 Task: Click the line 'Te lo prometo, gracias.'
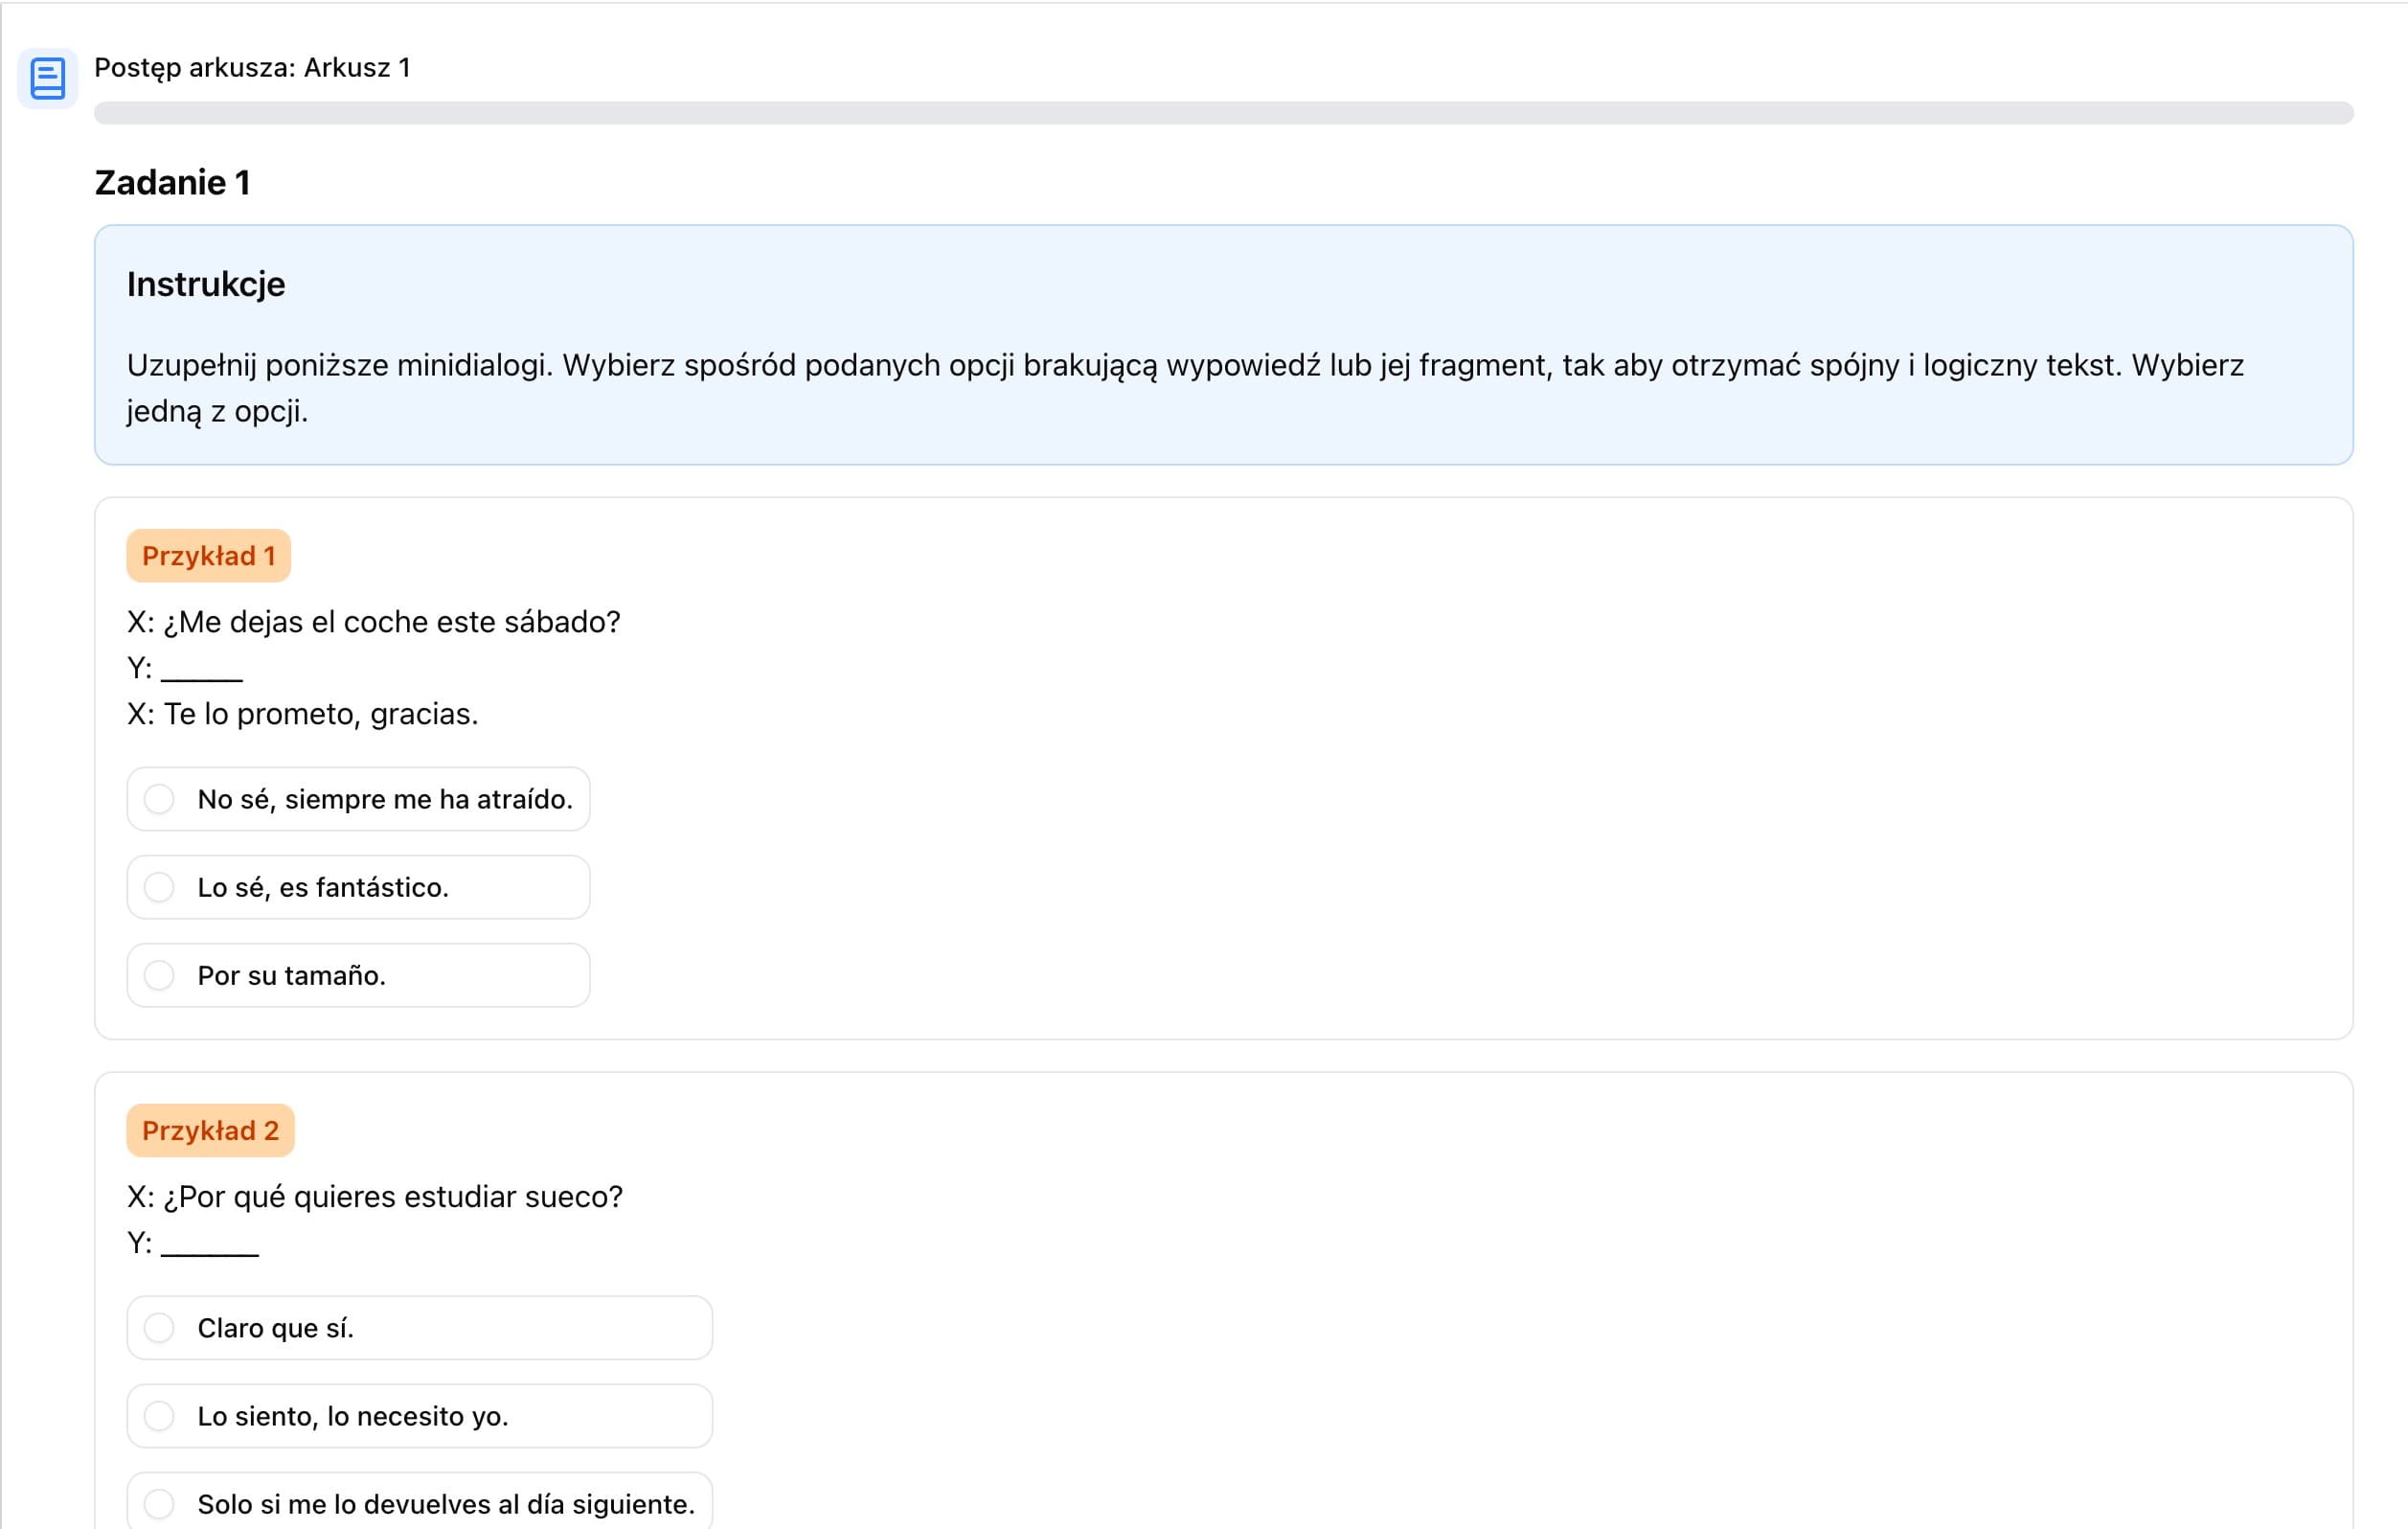tap(320, 714)
